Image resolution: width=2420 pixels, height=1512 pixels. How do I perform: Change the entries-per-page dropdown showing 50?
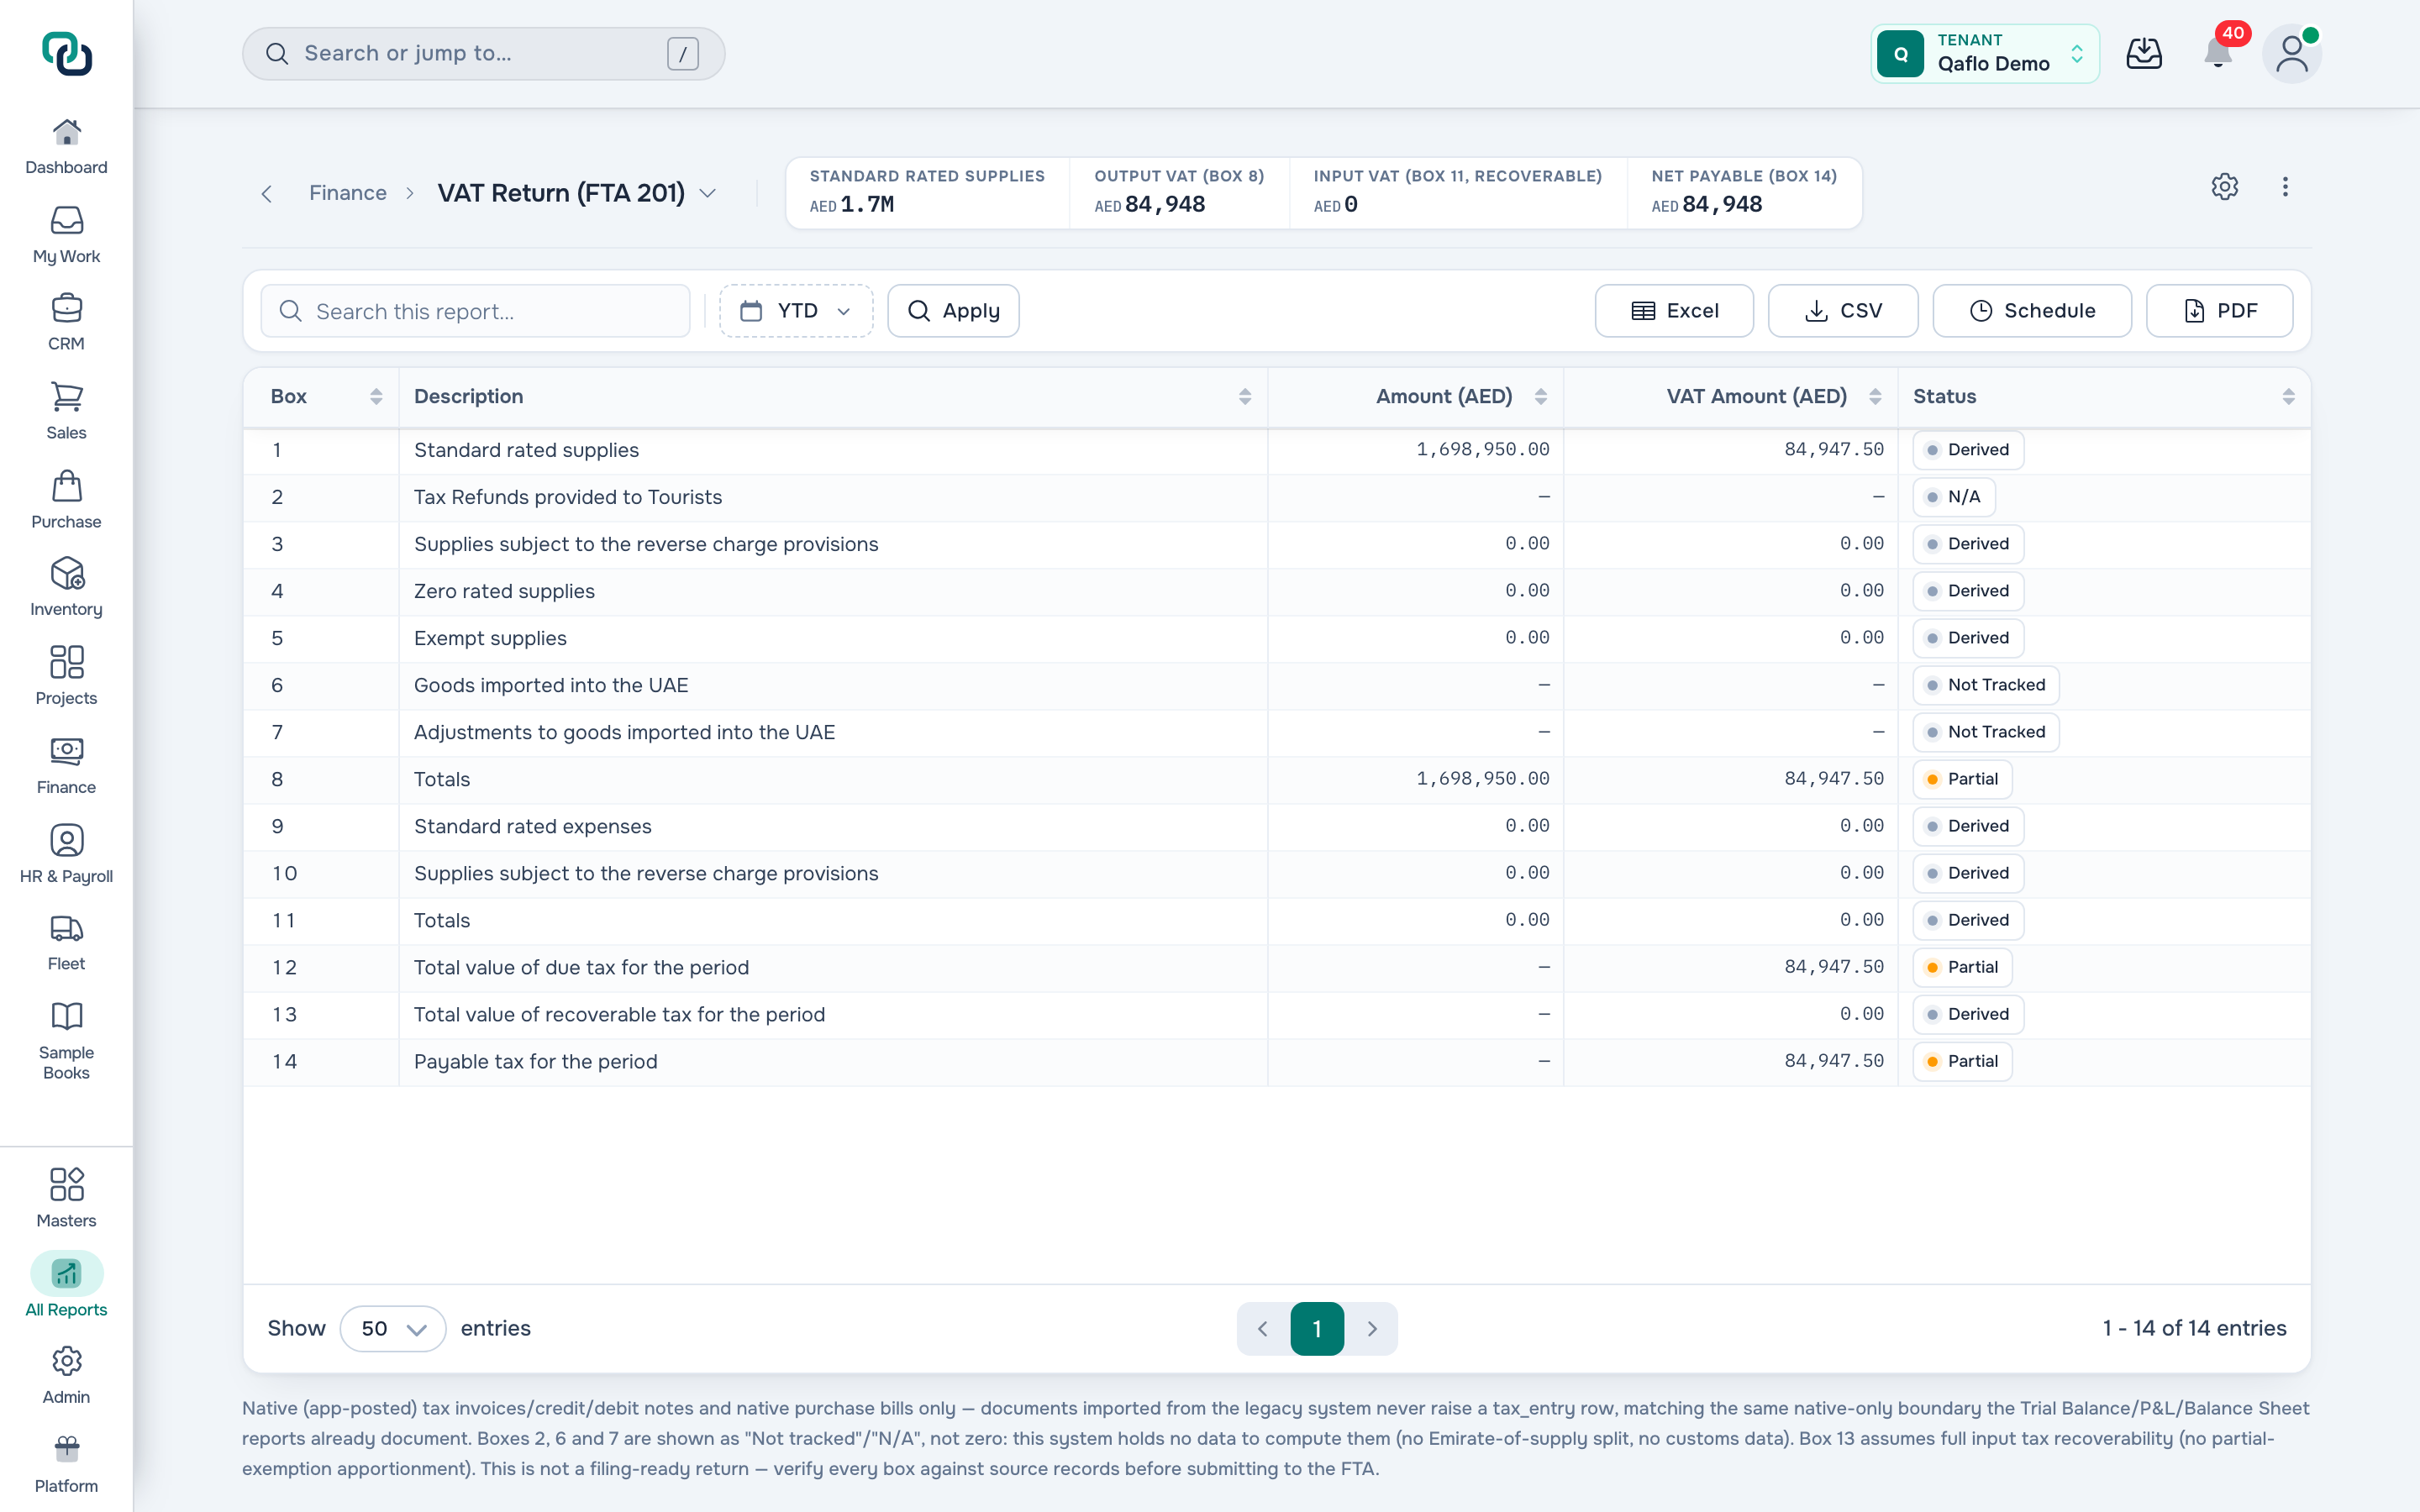[393, 1329]
